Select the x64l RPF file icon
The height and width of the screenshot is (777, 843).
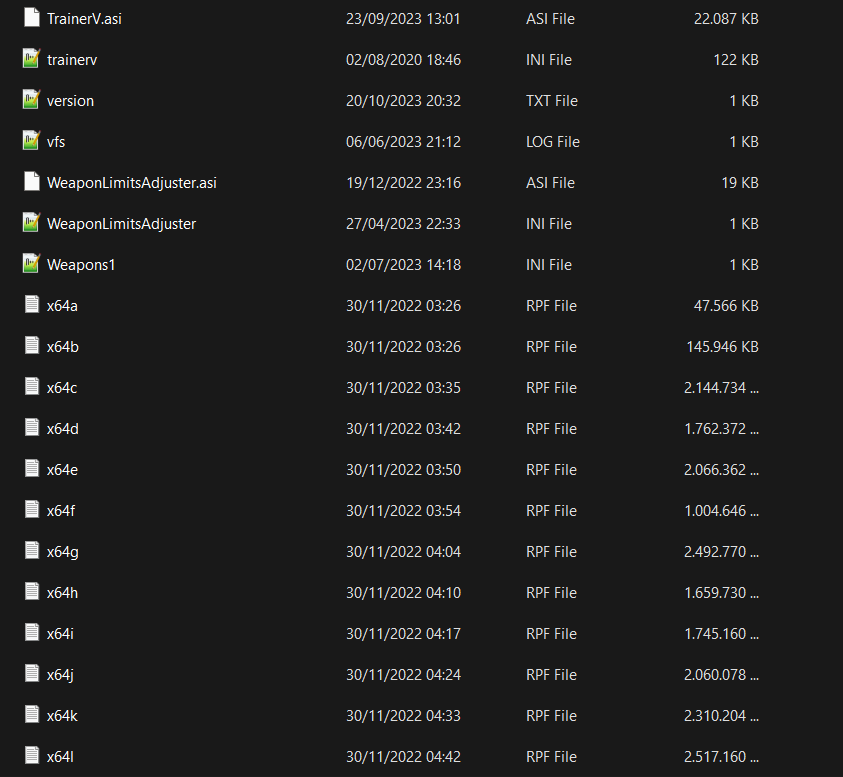(31, 756)
